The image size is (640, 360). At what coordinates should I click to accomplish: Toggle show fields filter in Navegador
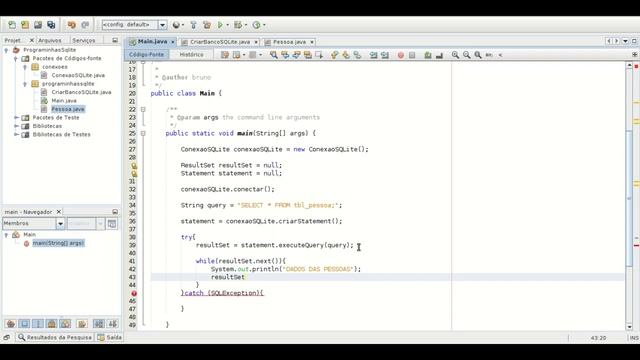pos(24,324)
